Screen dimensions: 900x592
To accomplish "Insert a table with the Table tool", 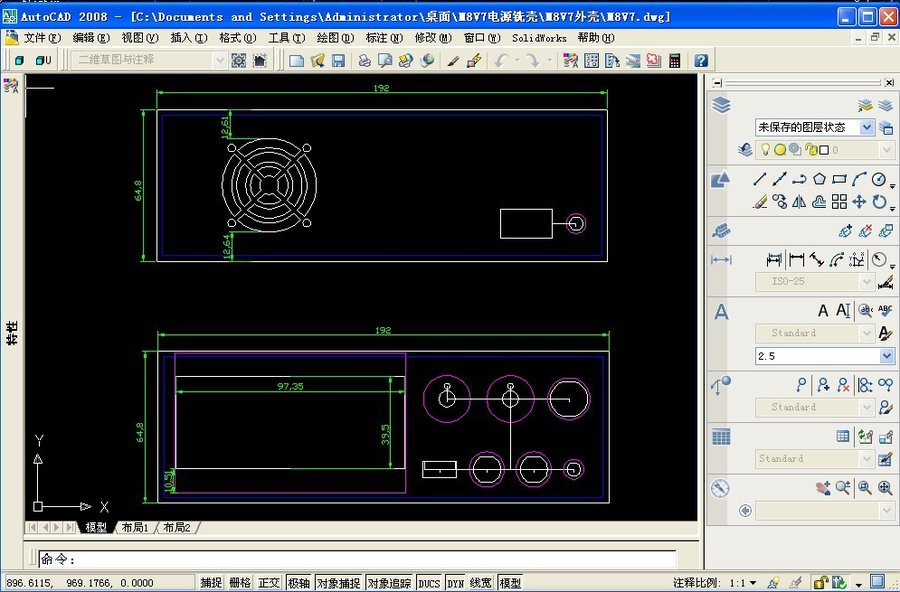I will click(843, 436).
